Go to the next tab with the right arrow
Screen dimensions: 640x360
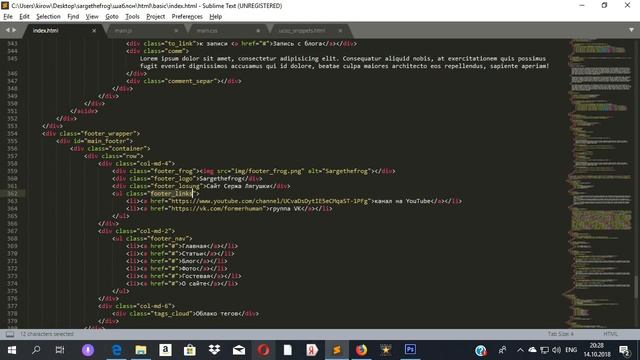[x=14, y=30]
